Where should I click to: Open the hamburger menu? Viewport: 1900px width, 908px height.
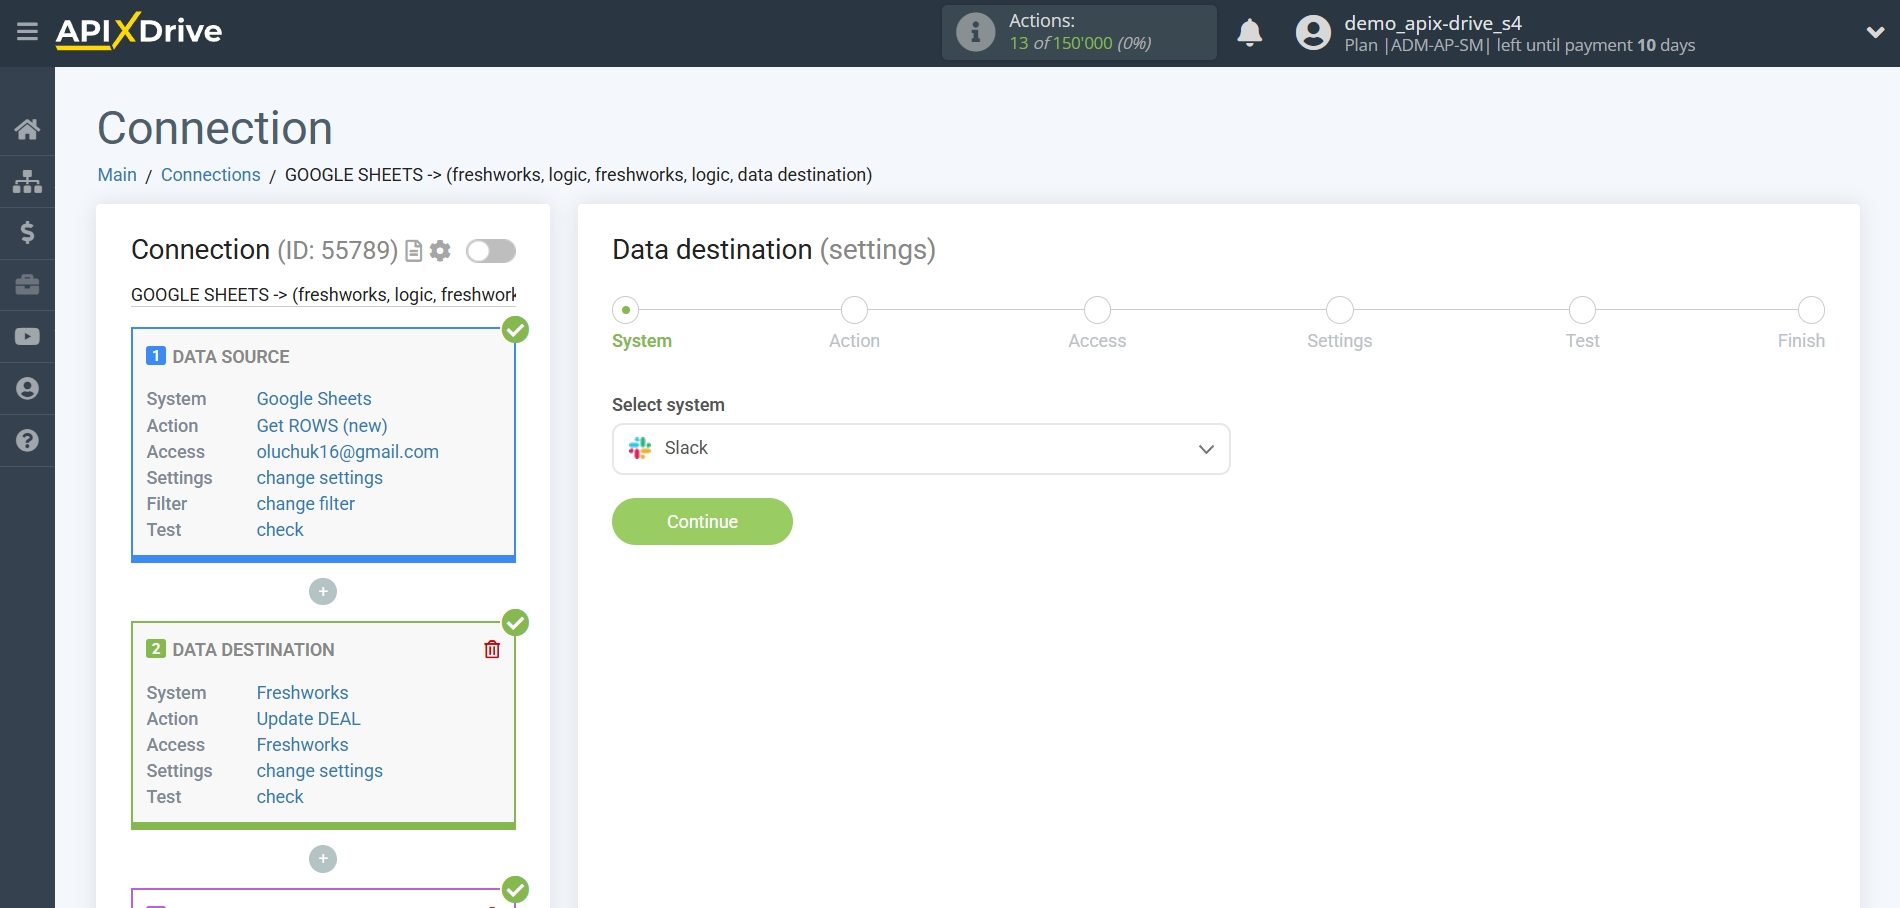point(27,32)
